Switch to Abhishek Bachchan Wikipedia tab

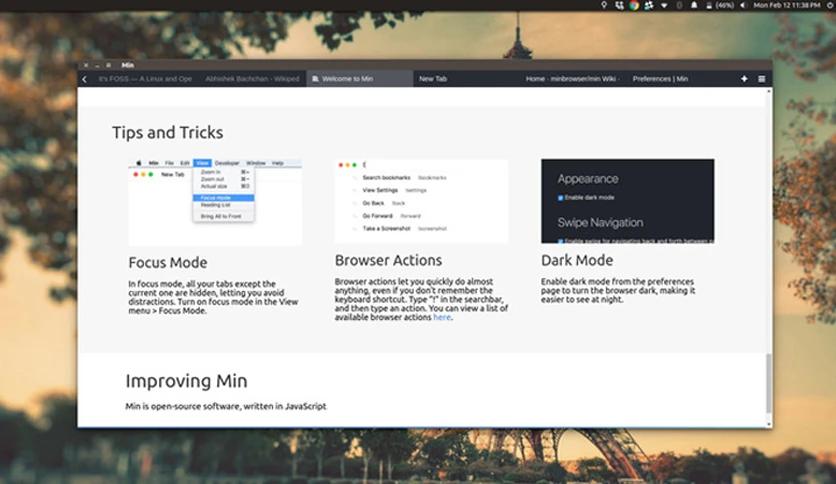253,79
